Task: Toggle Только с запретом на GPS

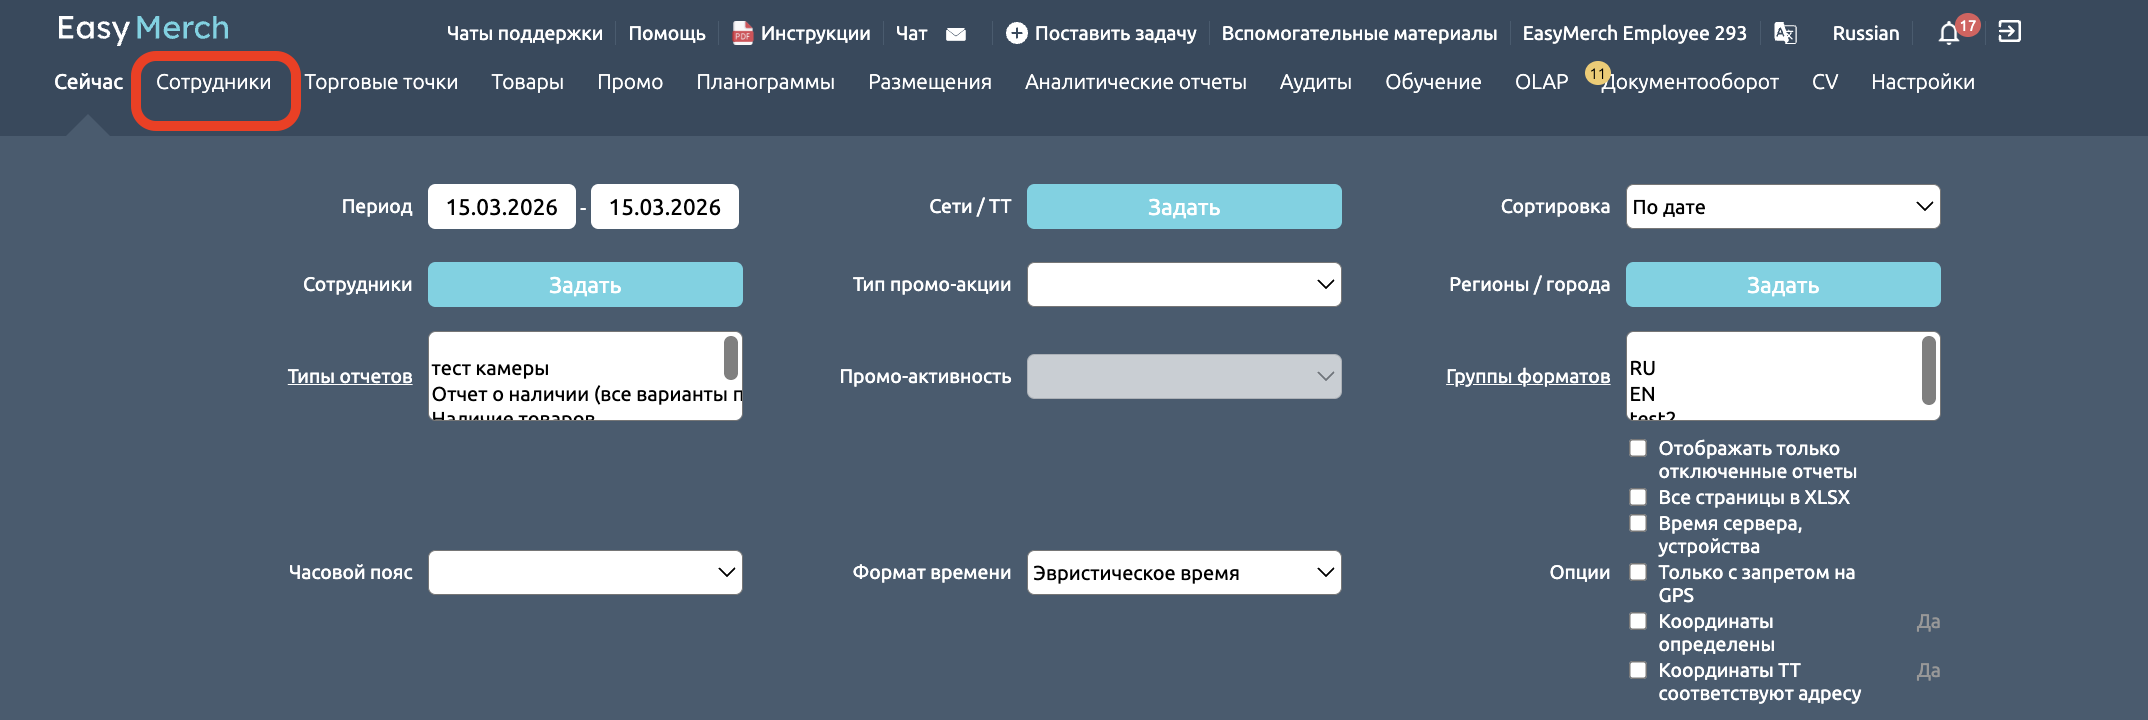Action: tap(1638, 572)
